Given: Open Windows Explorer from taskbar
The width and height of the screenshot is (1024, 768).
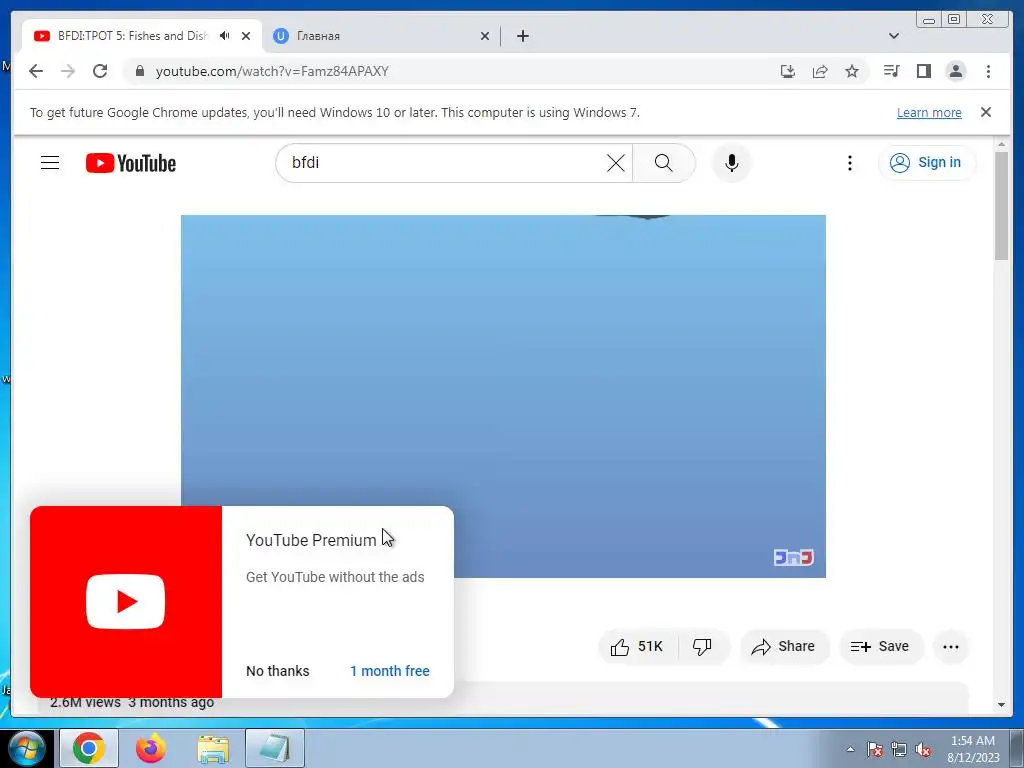Looking at the screenshot, I should [213, 748].
